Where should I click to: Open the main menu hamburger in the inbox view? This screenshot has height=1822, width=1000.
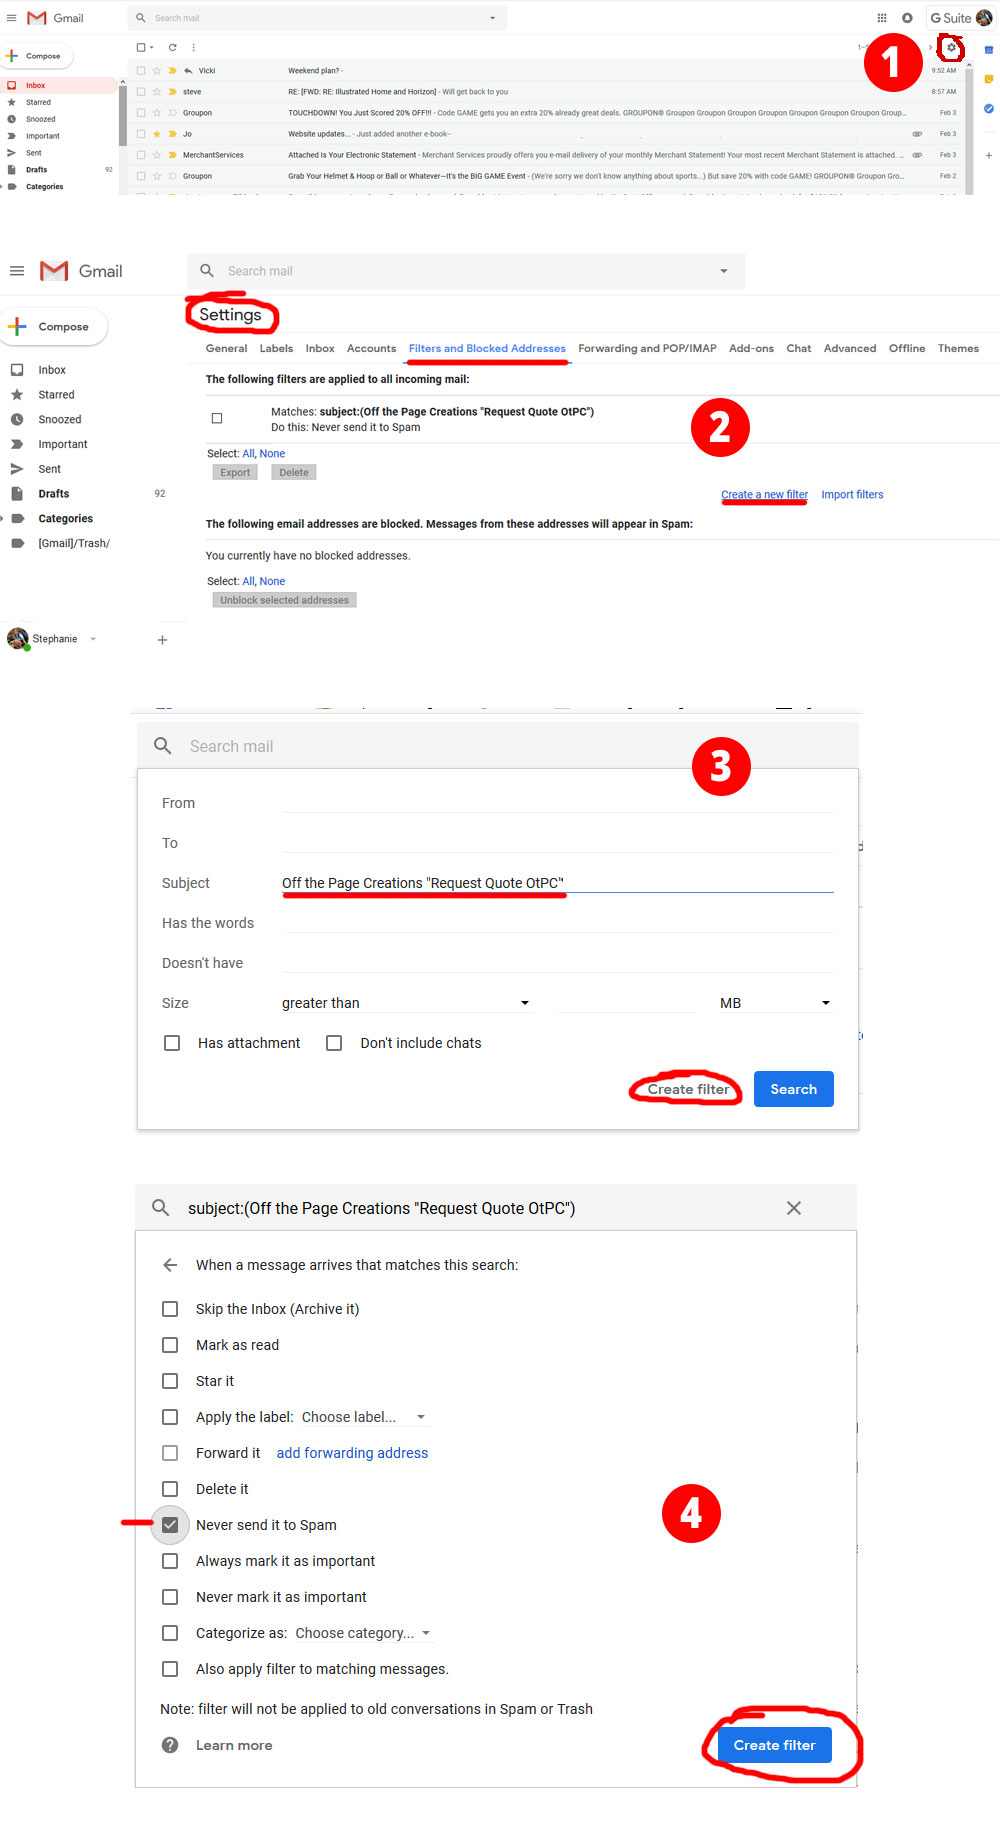point(11,18)
